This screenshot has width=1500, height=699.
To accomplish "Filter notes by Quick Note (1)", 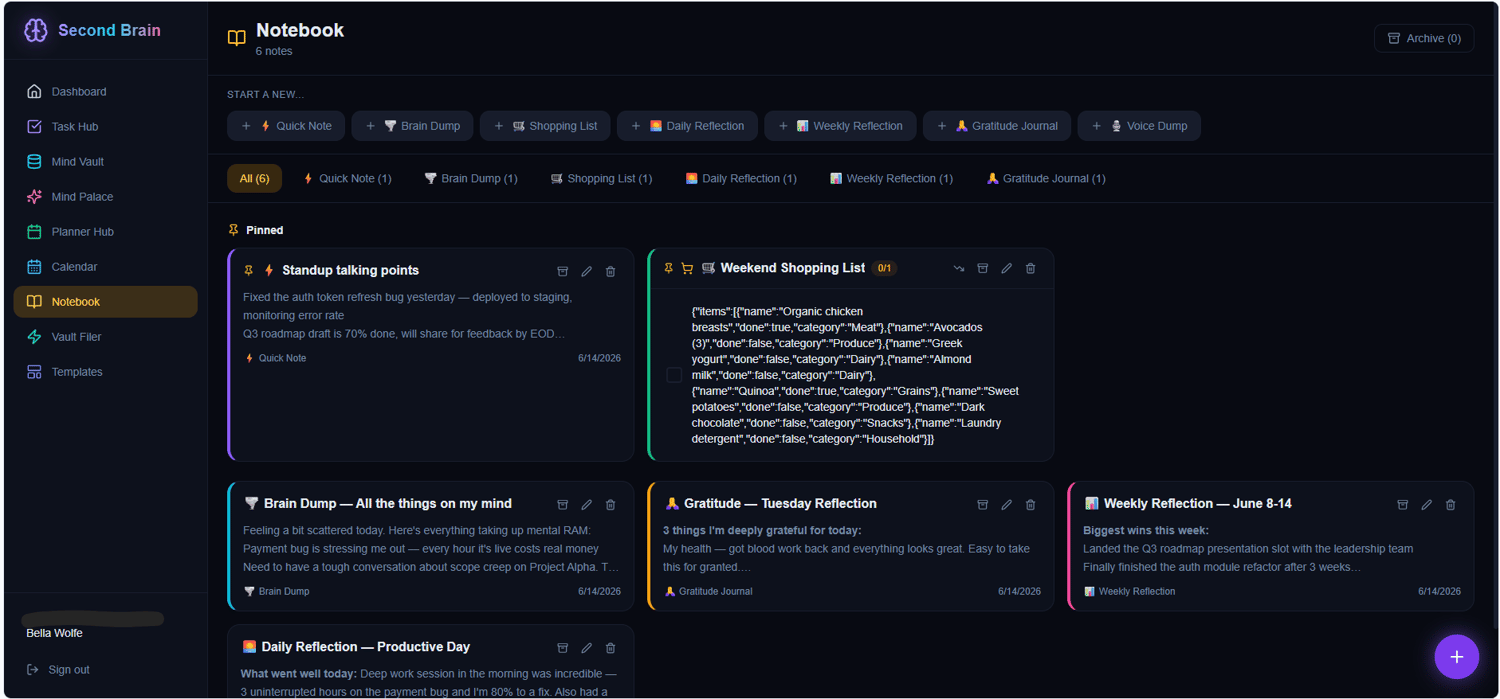I will (x=347, y=178).
